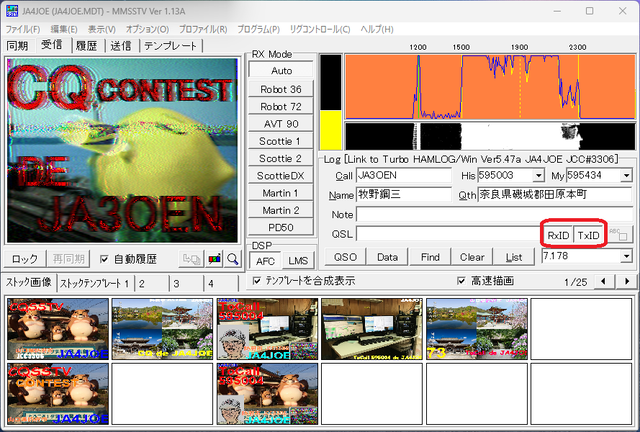Click the Note input field

(494, 214)
